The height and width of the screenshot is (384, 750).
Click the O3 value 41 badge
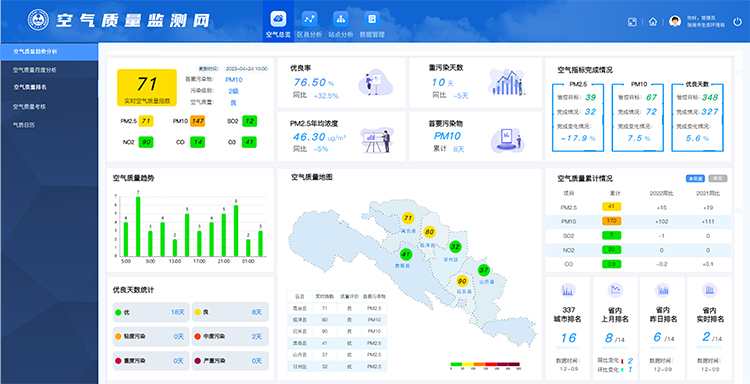click(x=249, y=142)
